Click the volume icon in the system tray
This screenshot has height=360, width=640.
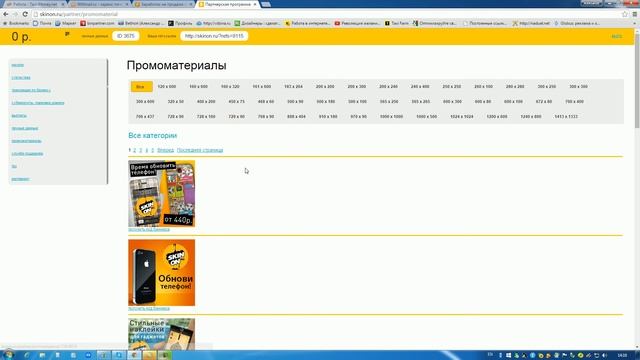pos(604,356)
